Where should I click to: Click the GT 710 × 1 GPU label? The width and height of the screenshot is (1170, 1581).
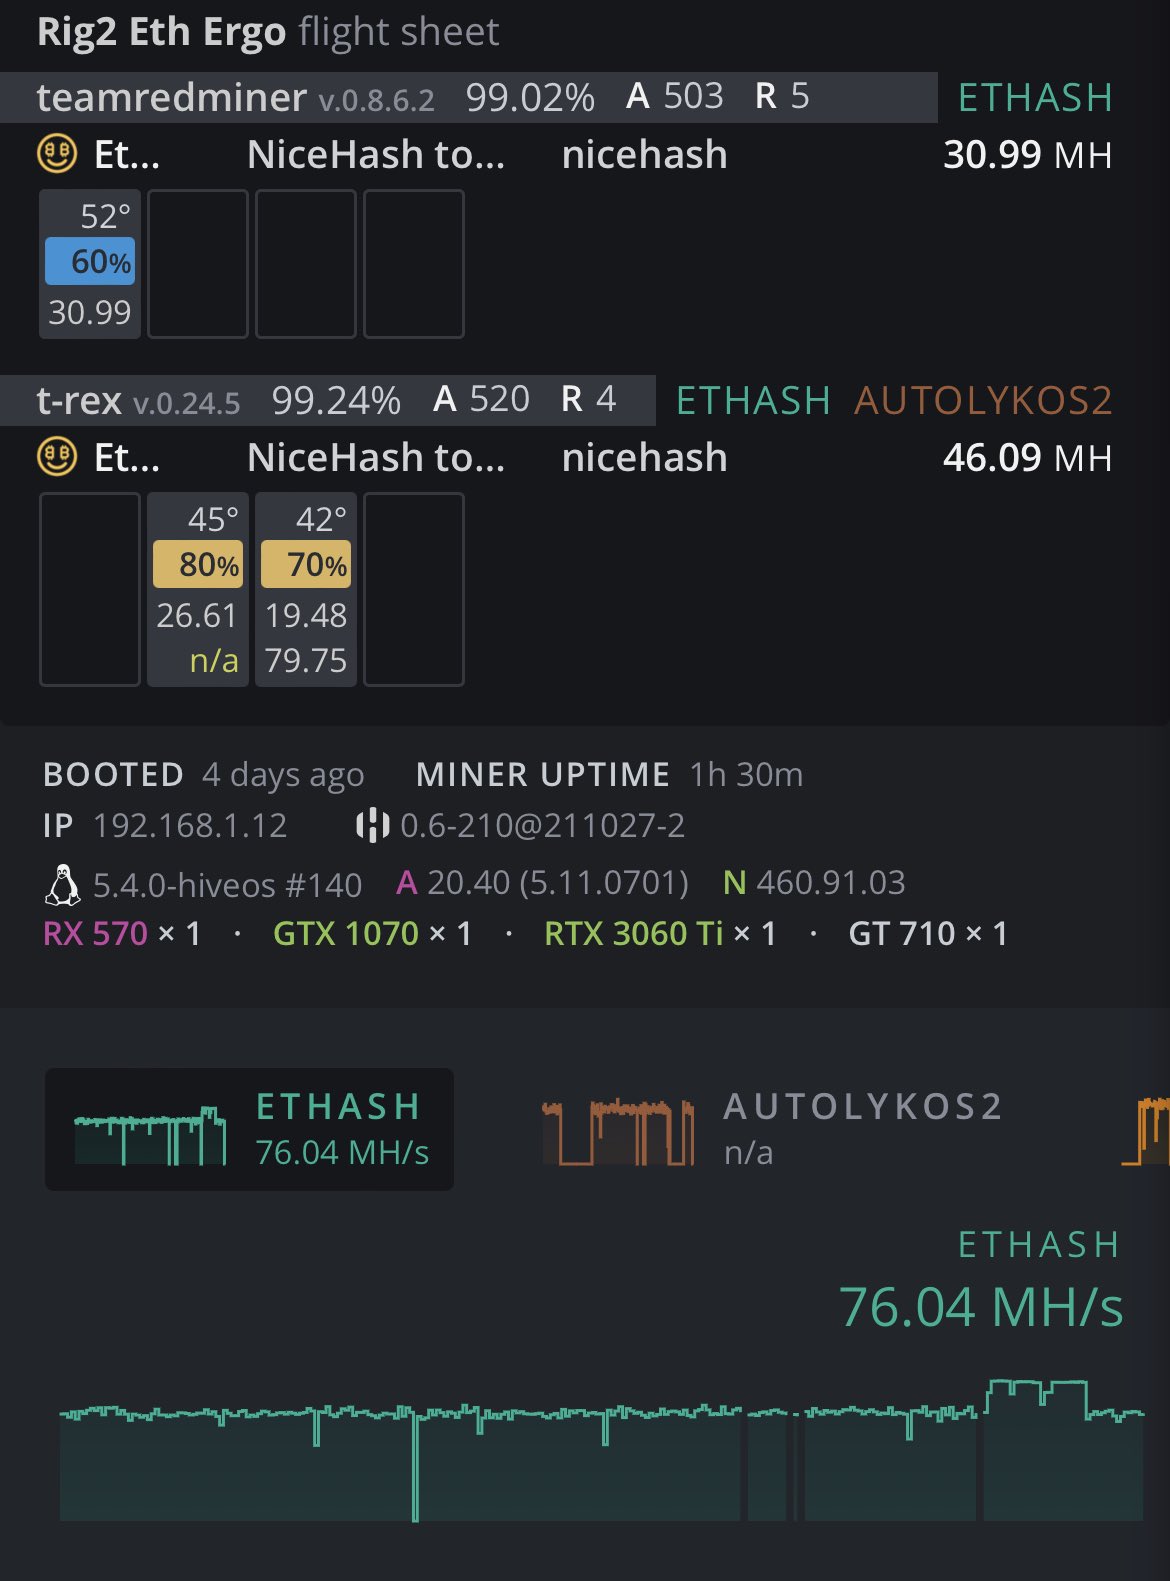pos(928,933)
